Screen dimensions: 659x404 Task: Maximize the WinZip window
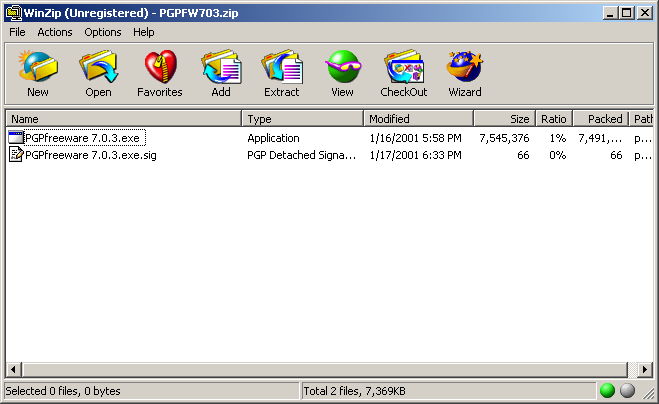(x=626, y=13)
